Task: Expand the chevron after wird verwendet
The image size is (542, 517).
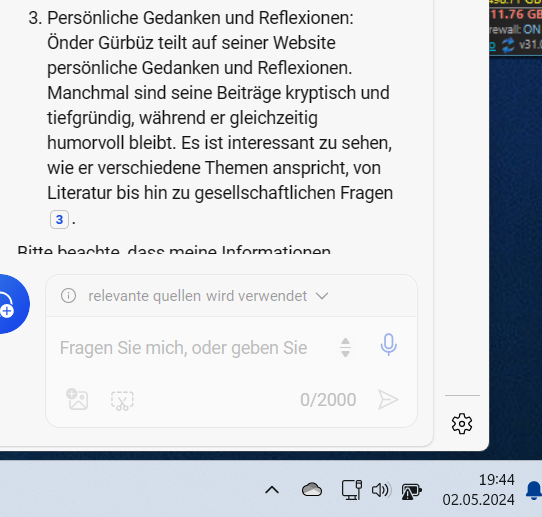Action: click(322, 296)
